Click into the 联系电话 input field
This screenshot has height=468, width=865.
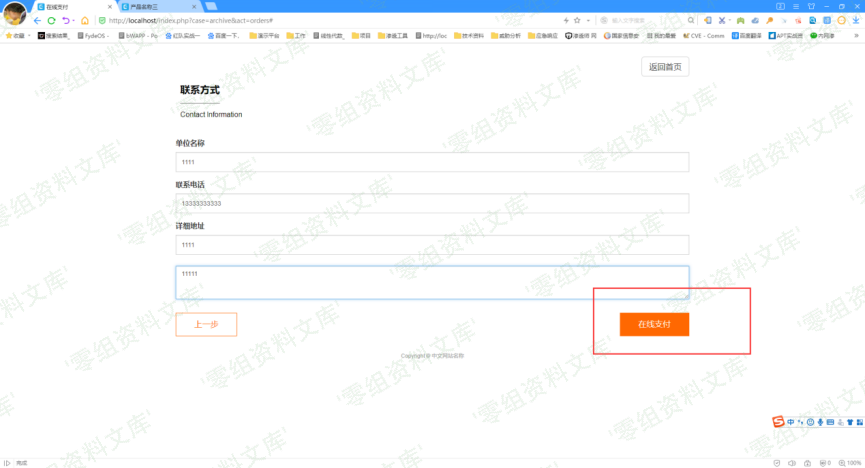432,203
